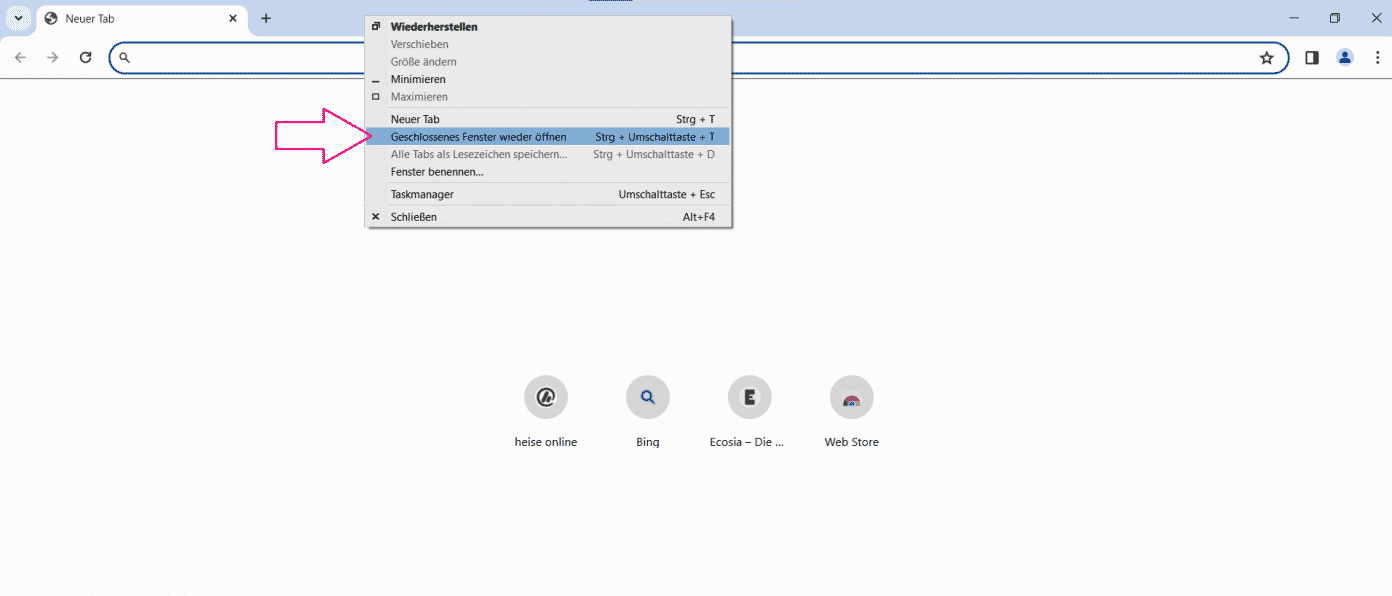Open the tab search chevron

(x=17, y=17)
